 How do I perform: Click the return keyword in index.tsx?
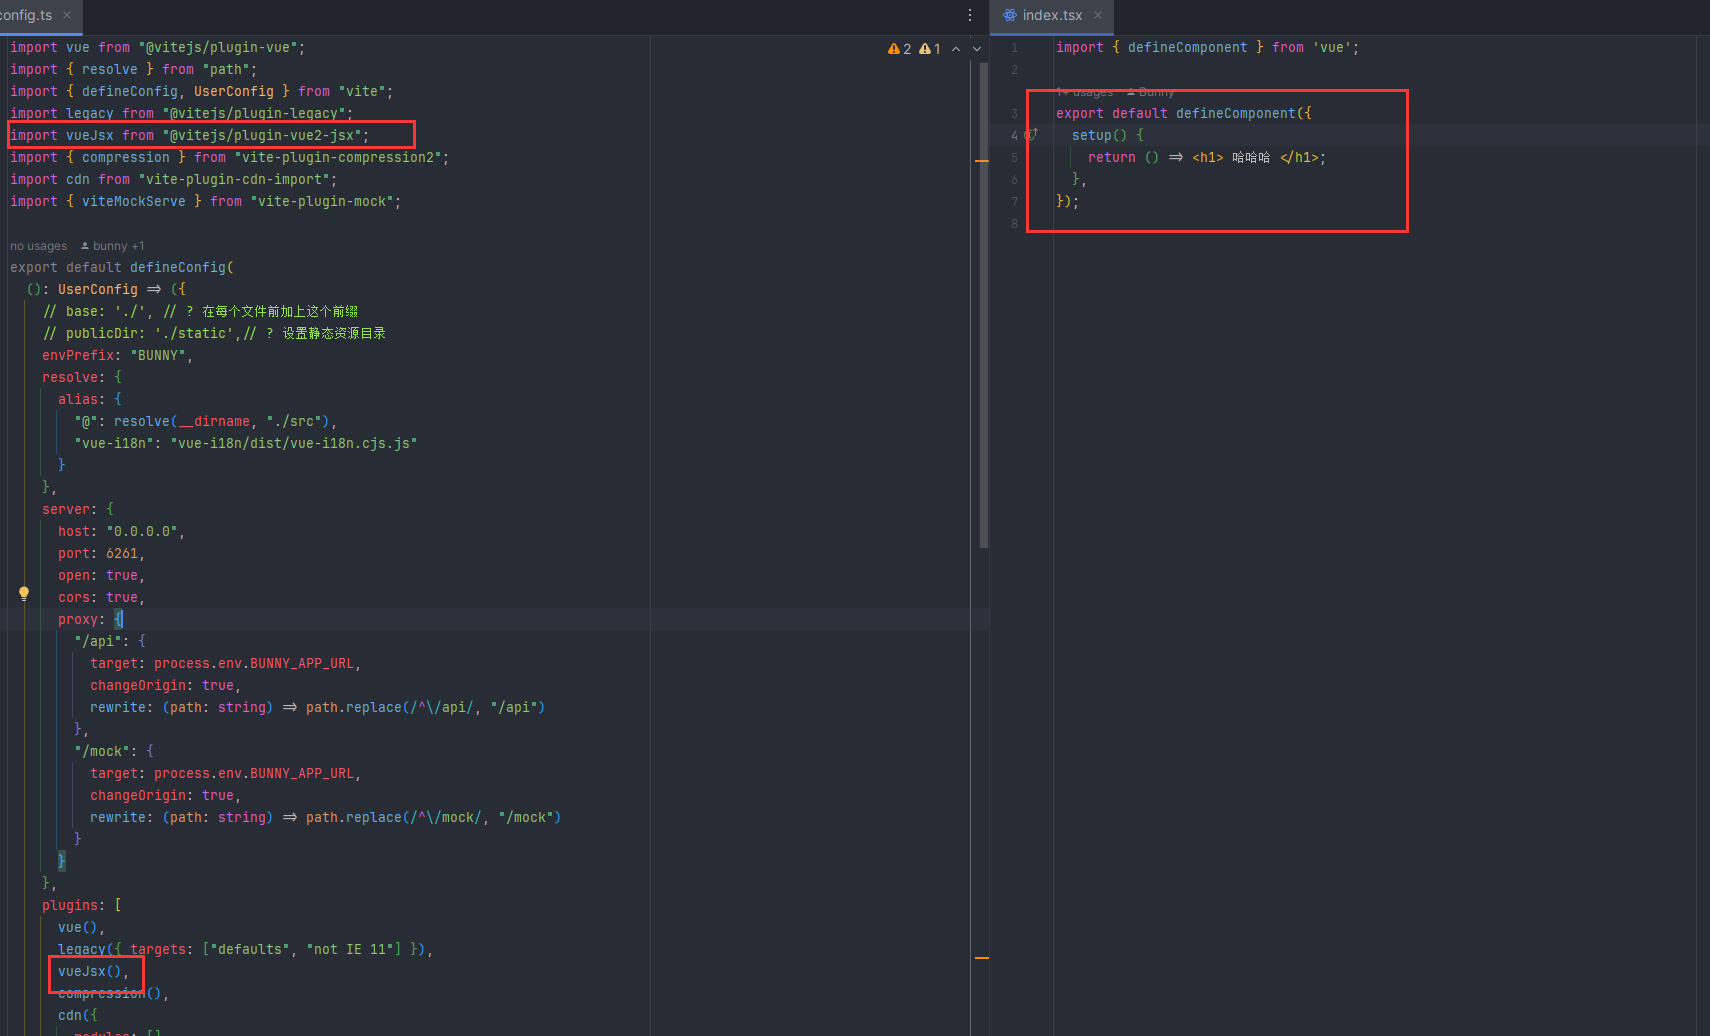(1112, 158)
